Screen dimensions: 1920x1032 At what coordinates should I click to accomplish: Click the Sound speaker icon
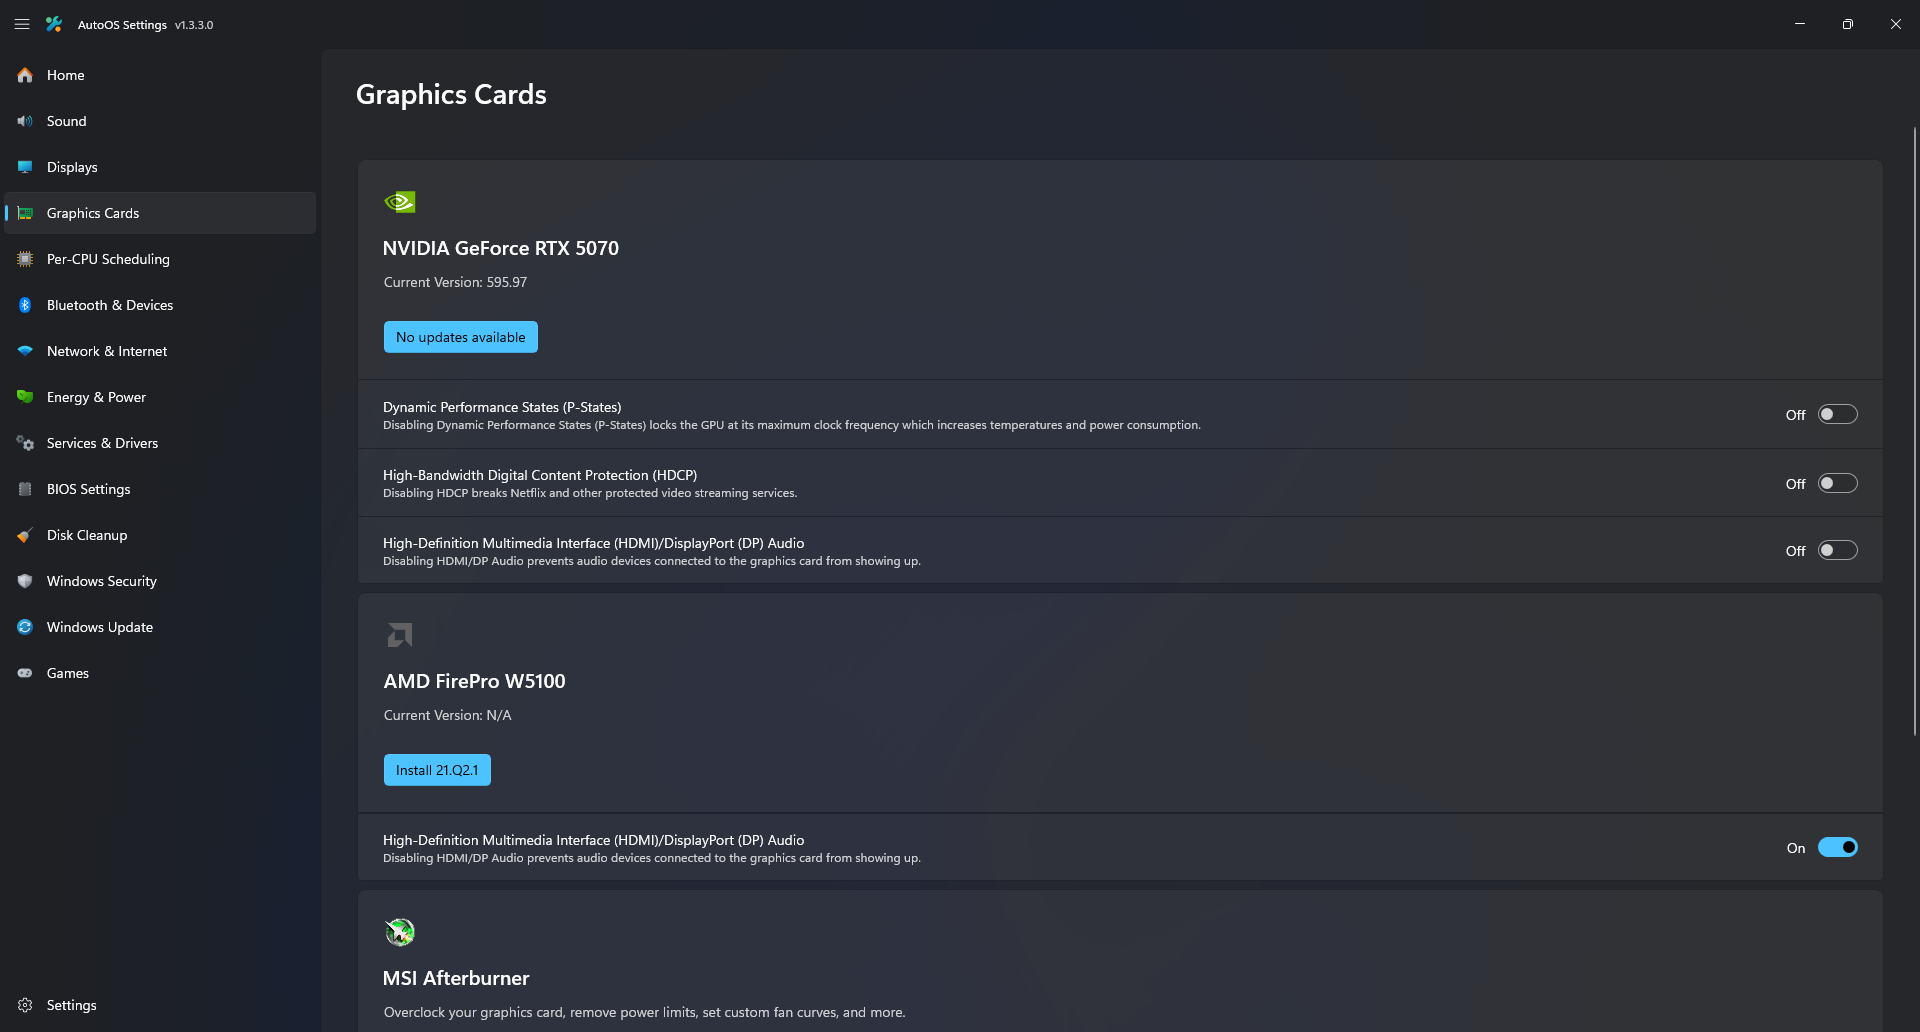25,121
